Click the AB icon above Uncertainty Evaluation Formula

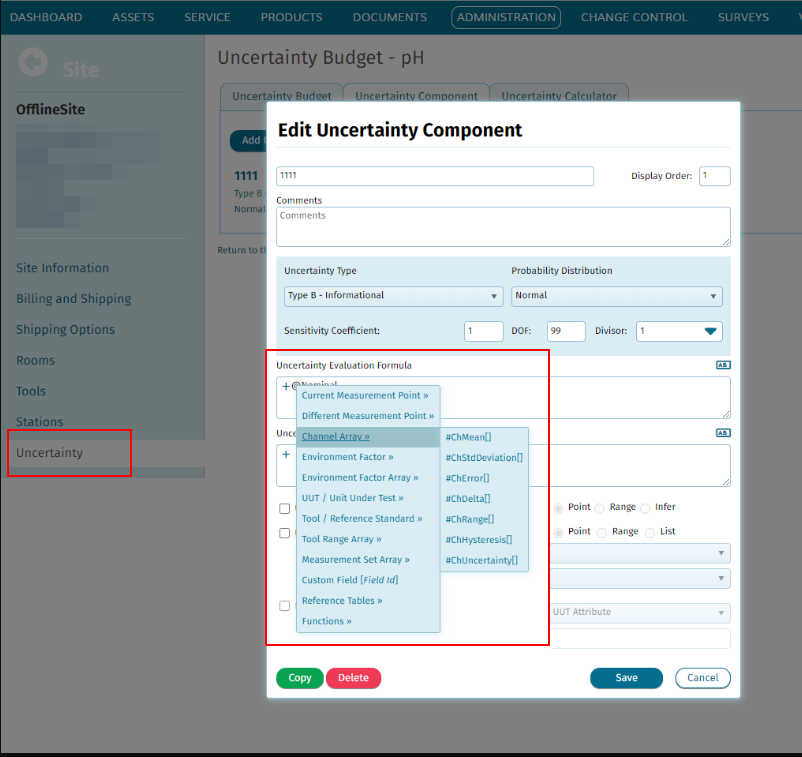[723, 365]
